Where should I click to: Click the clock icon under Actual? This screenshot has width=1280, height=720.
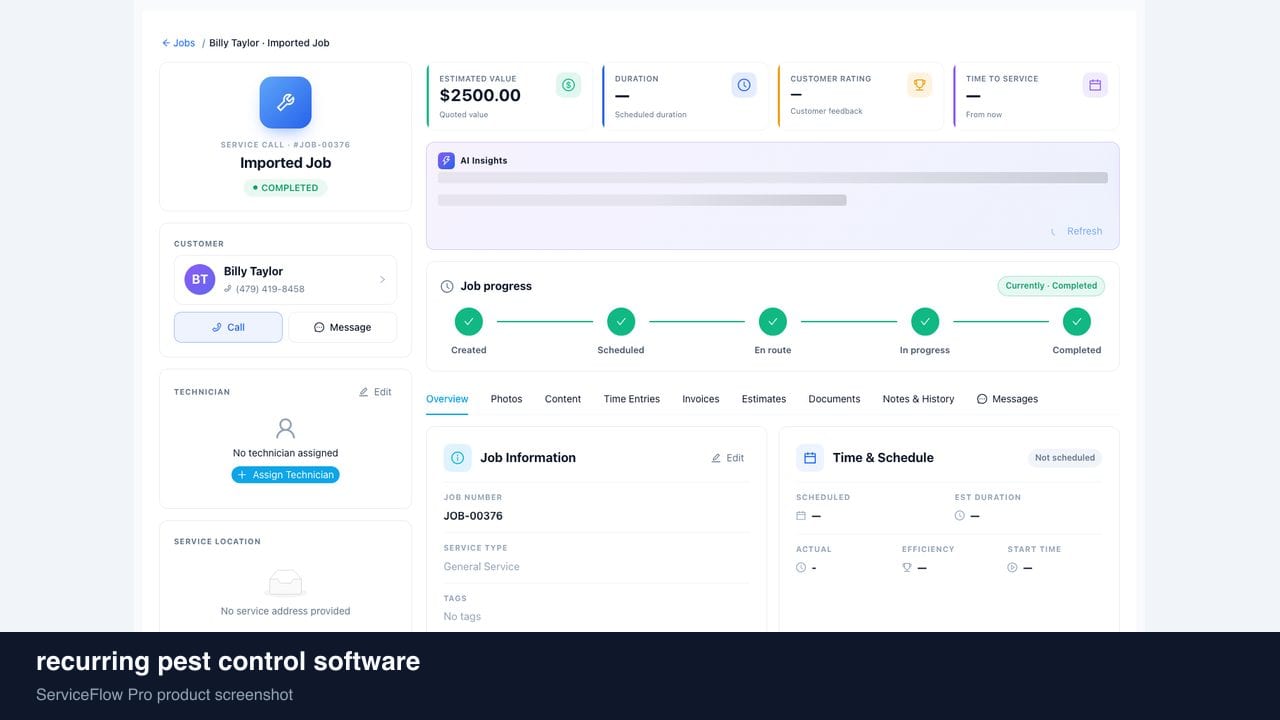click(801, 568)
